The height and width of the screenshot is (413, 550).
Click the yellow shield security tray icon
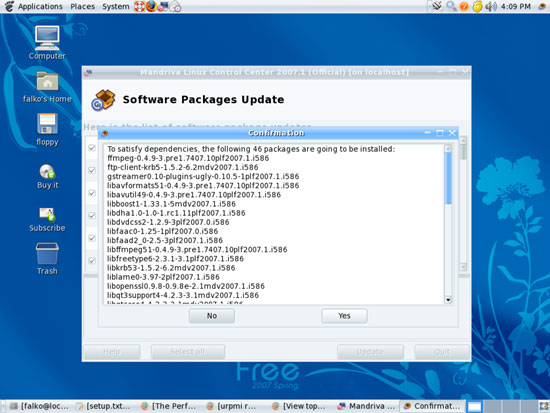coord(477,6)
